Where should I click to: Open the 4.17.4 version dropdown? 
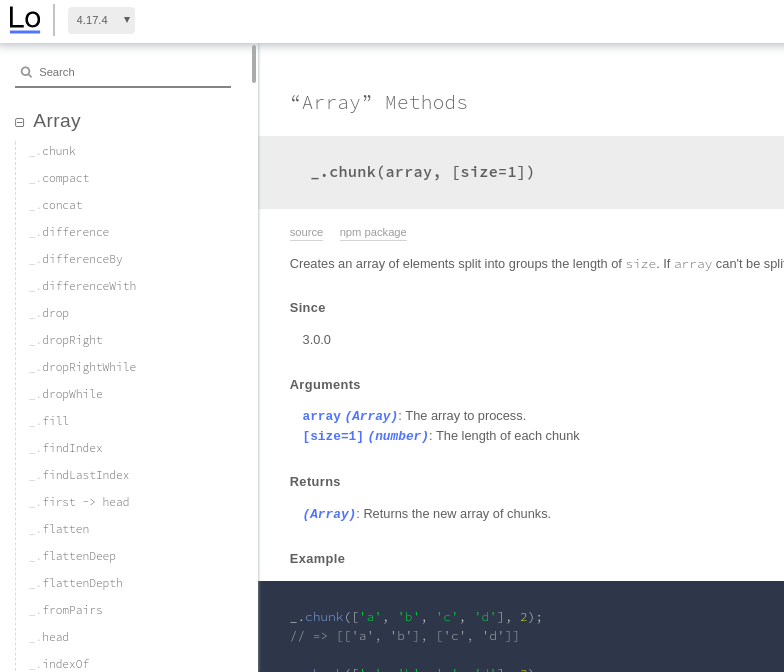click(102, 20)
